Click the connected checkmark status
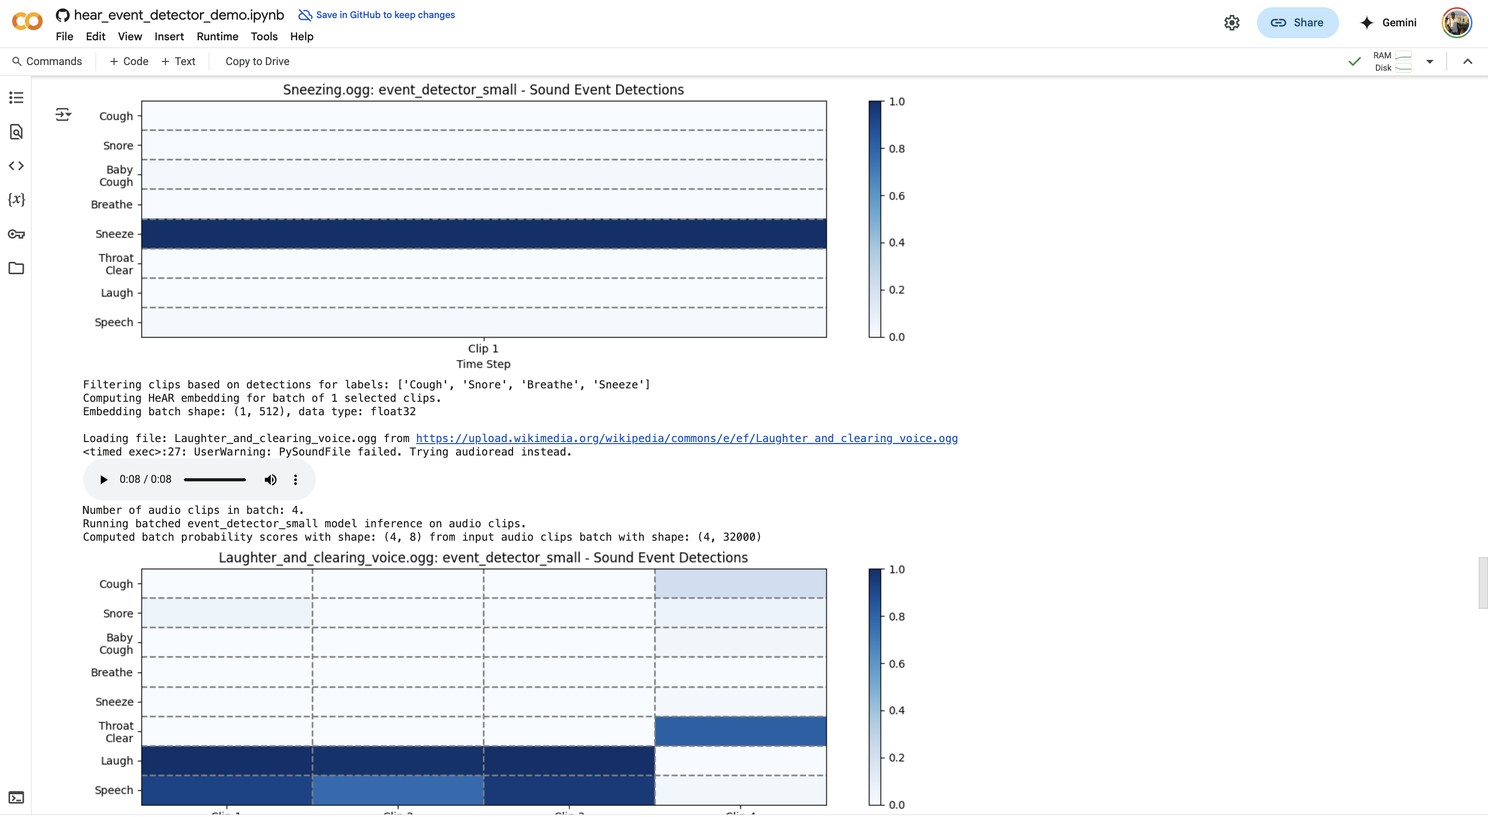This screenshot has height=817, width=1488. (x=1354, y=62)
